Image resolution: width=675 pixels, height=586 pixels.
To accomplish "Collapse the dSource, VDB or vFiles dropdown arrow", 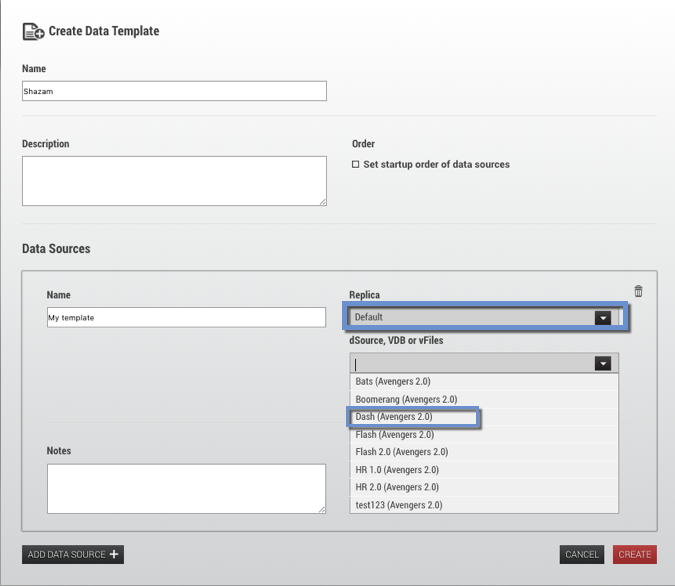I will point(602,364).
